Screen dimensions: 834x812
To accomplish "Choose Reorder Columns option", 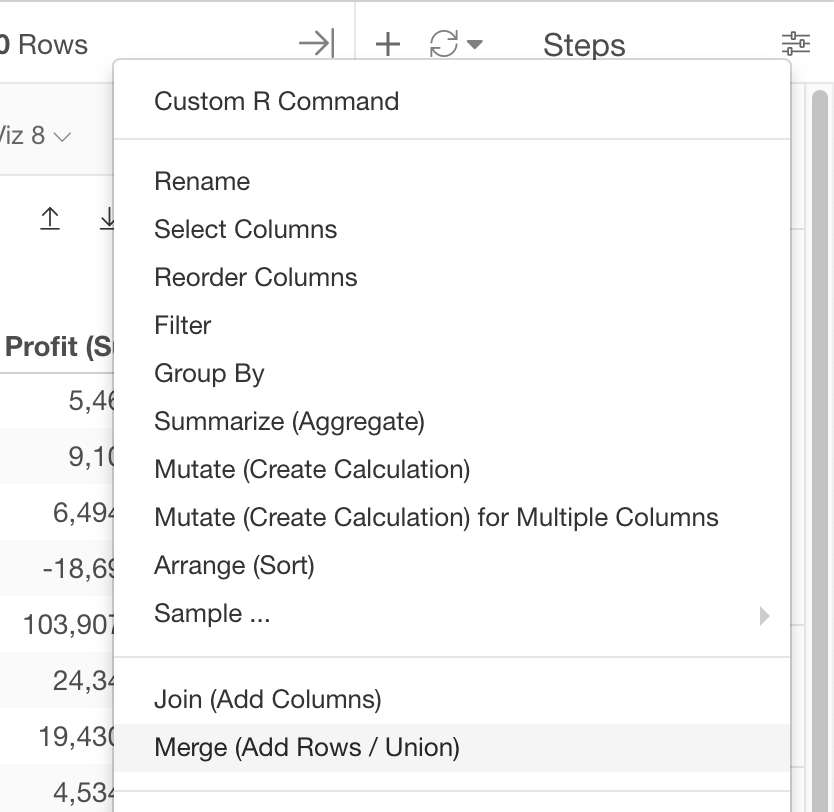I will [255, 277].
